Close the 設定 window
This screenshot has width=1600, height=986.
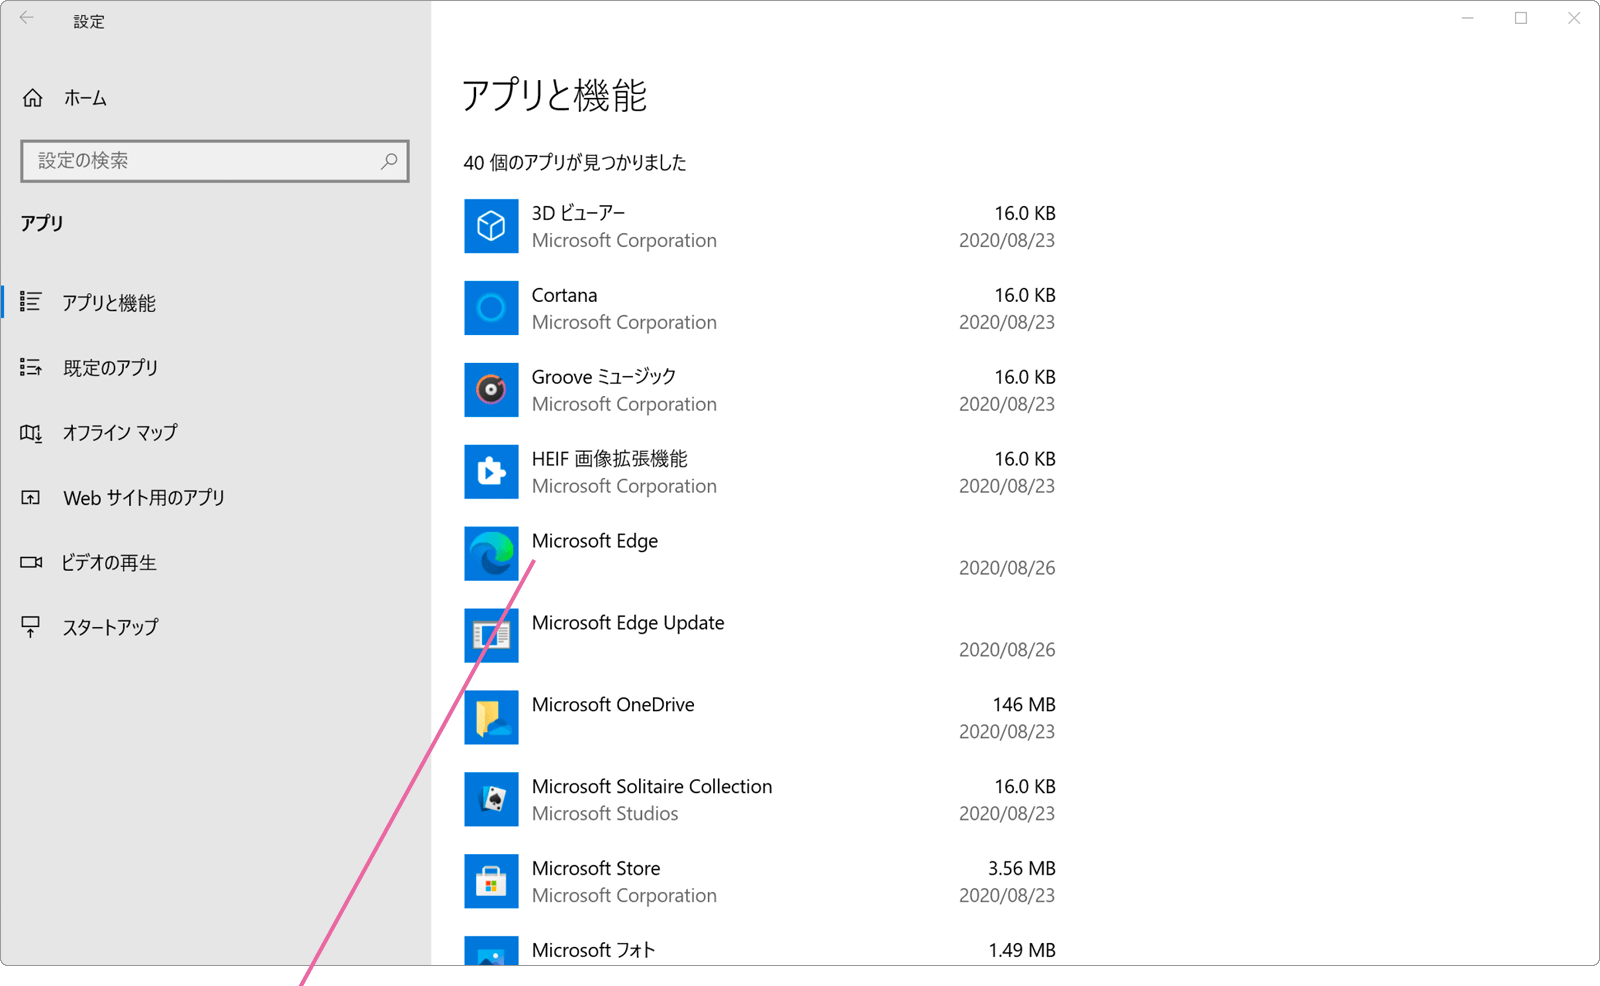click(1574, 18)
